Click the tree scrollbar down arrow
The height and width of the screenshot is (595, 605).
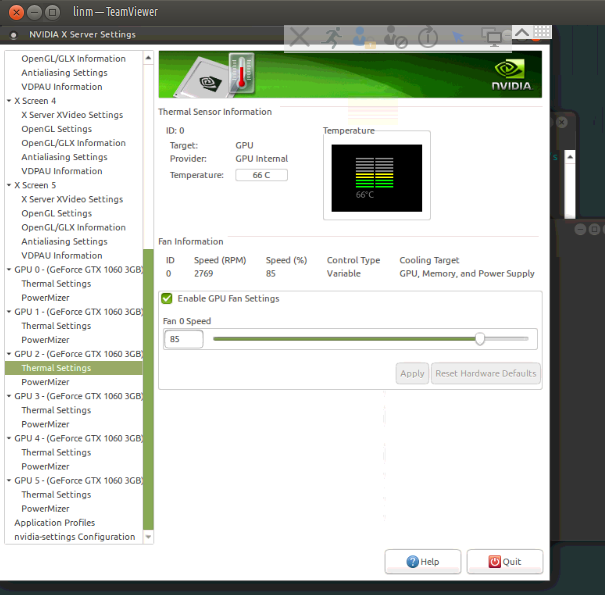pos(148,536)
